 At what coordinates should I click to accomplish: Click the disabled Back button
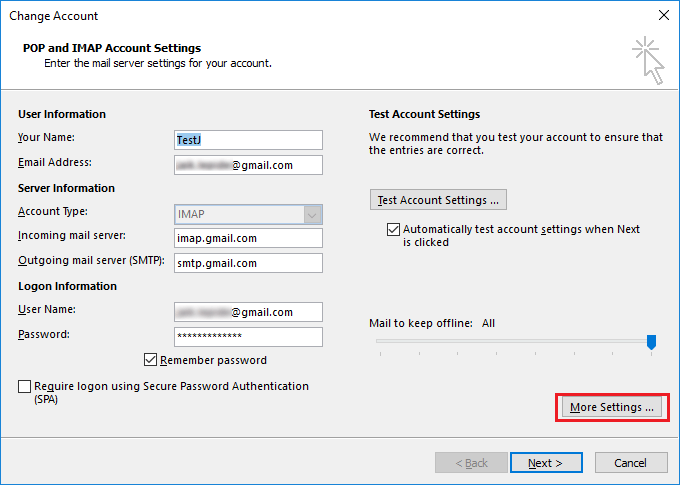click(472, 463)
